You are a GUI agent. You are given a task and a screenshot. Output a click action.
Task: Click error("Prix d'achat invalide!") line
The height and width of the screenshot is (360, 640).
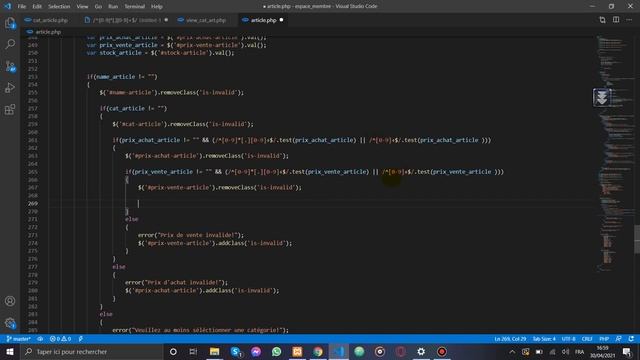click(x=176, y=282)
